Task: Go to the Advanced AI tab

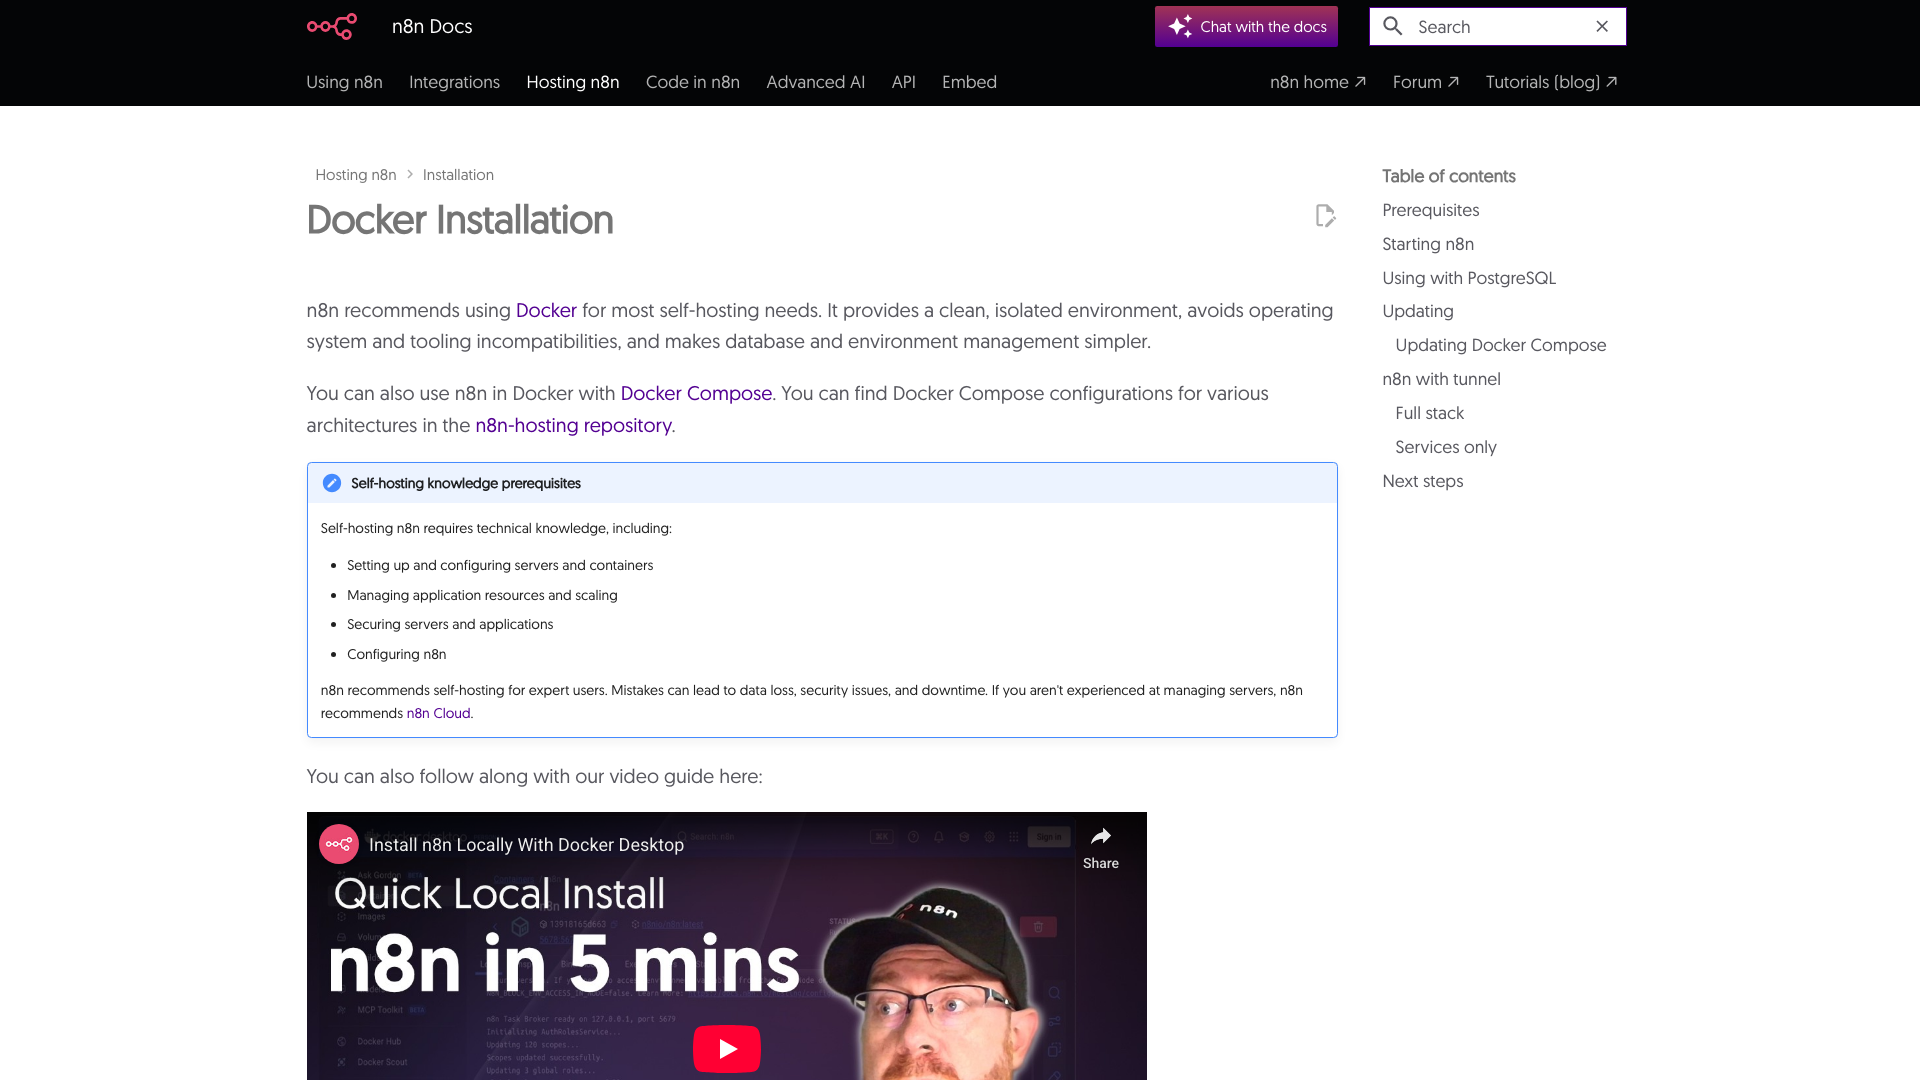Action: [816, 82]
